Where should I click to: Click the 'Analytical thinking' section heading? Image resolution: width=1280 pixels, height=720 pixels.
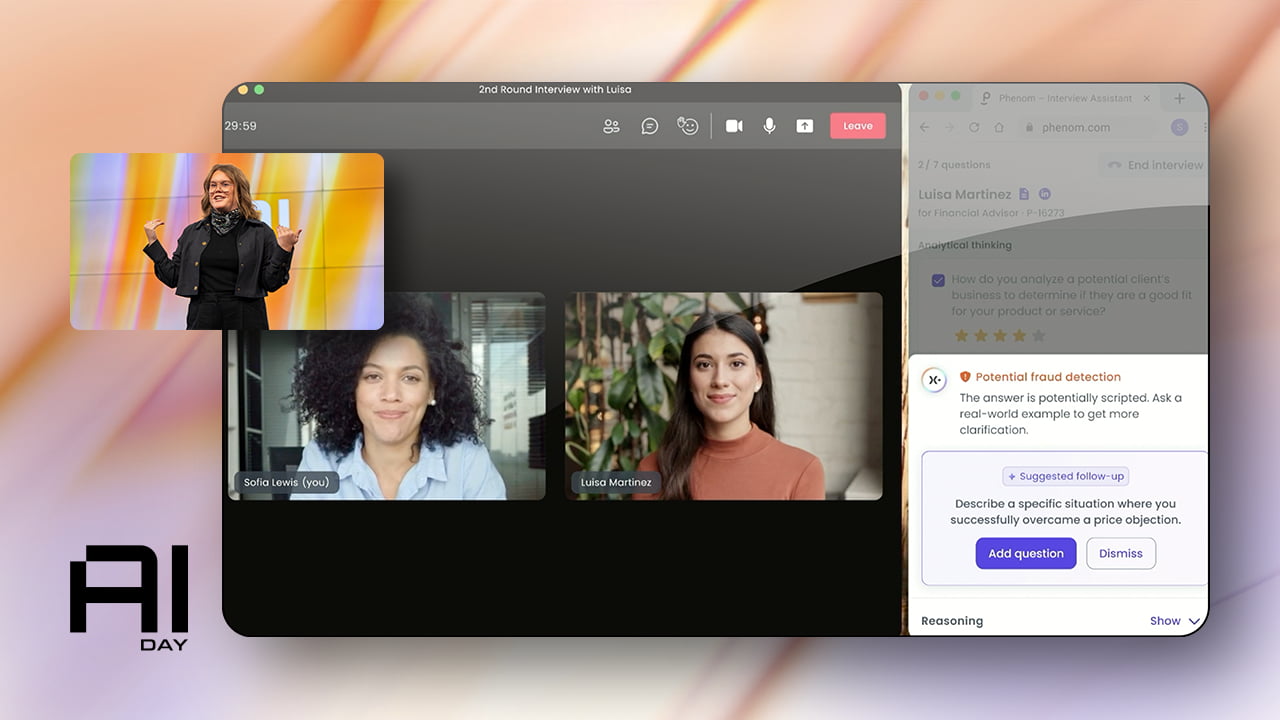(x=965, y=245)
